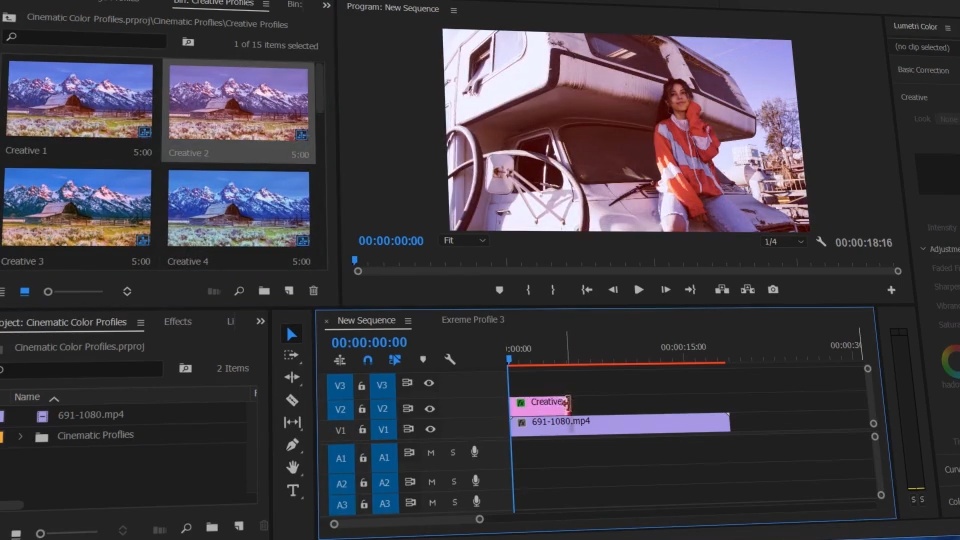Viewport: 960px width, 540px height.
Task: Open the 1/4 playback resolution dropdown
Action: pos(784,242)
